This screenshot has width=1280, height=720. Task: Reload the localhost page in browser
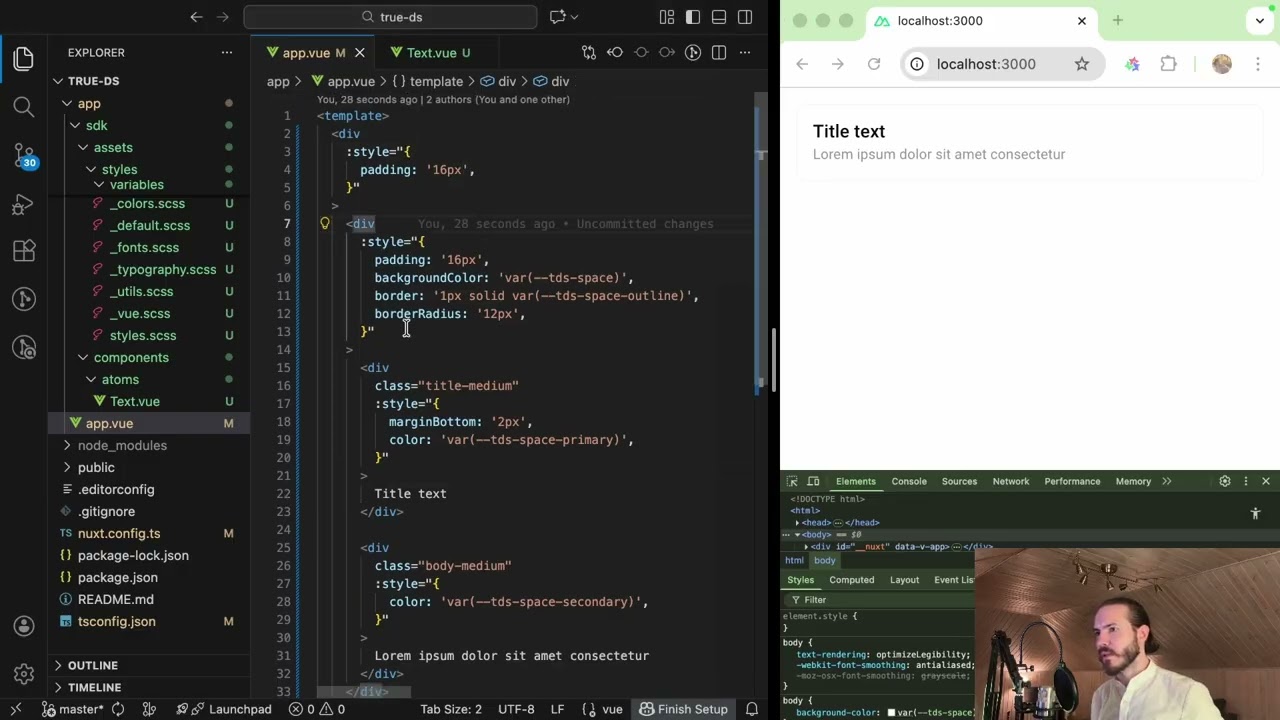click(874, 64)
